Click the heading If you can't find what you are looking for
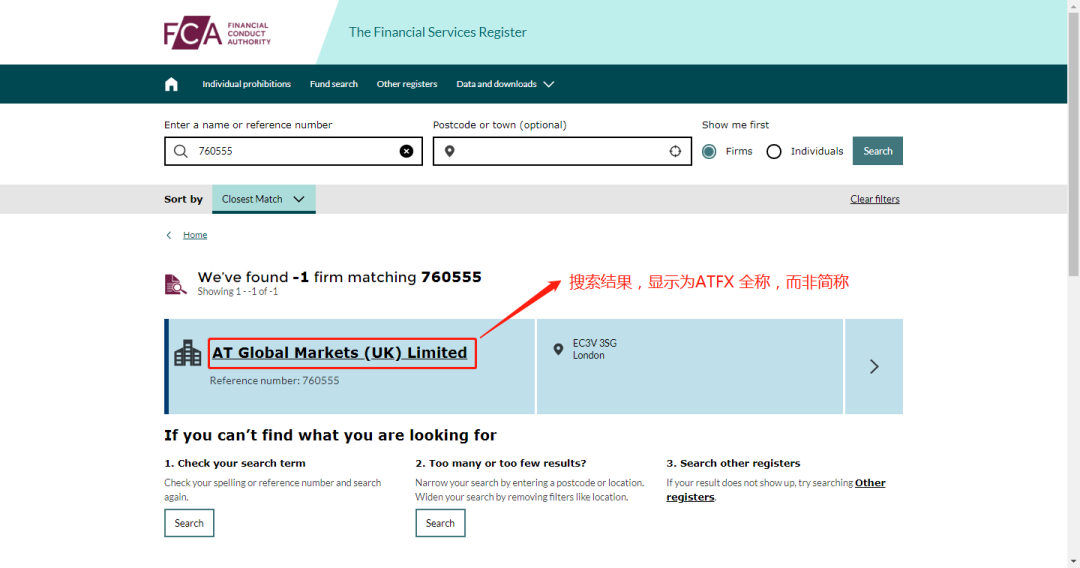 330,435
